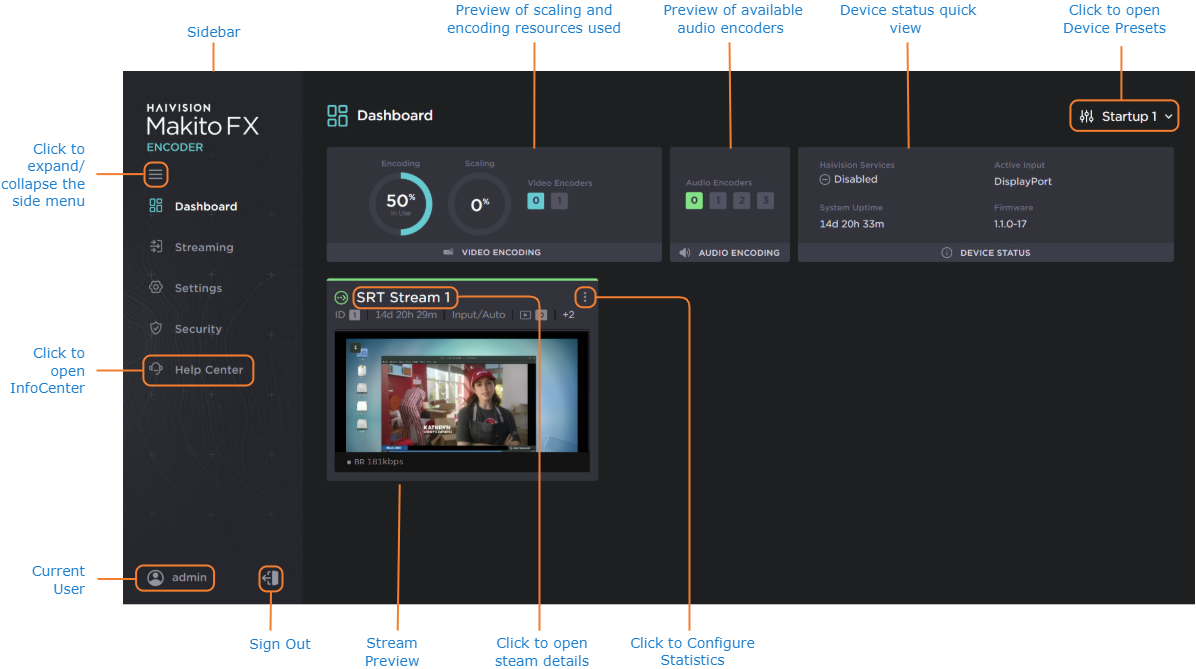Screen dimensions: 1196x669
Task: Select video encoder 1 indicator
Action: click(x=559, y=201)
